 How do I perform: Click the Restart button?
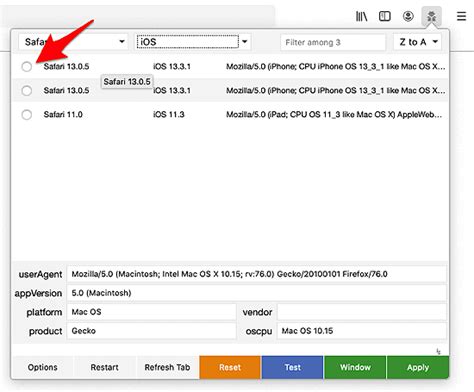click(x=105, y=367)
